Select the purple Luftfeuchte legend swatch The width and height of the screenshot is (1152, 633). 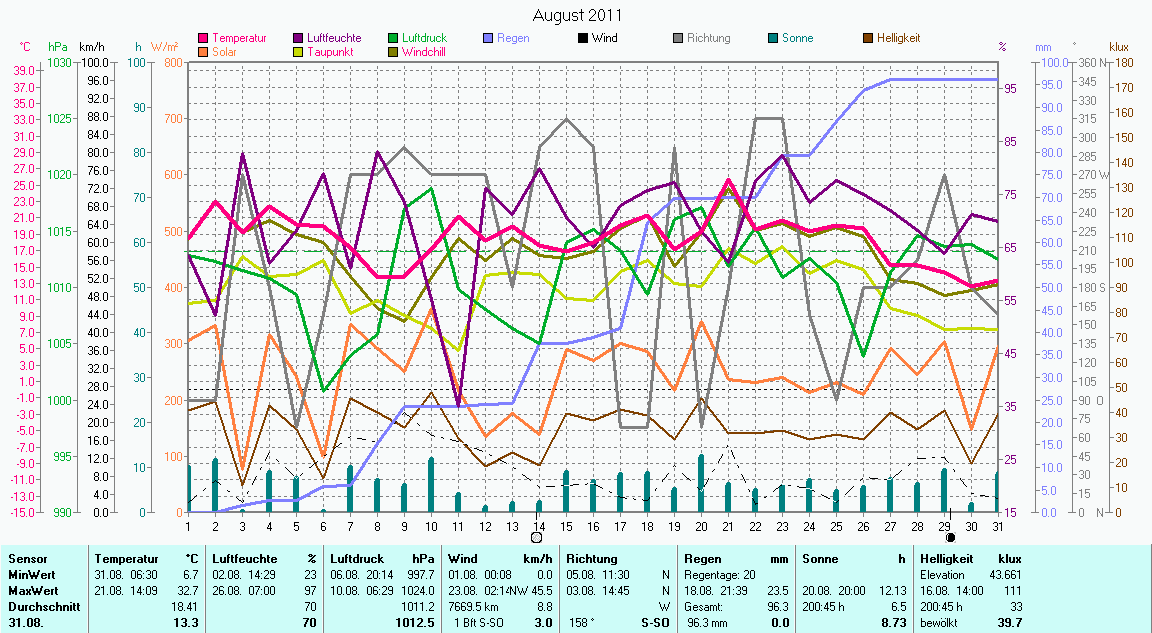coord(299,39)
